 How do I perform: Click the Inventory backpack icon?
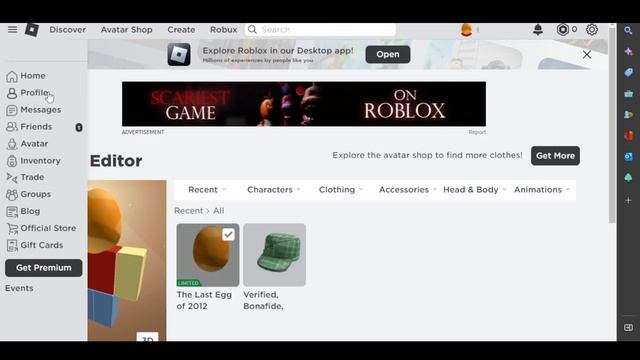coord(12,161)
